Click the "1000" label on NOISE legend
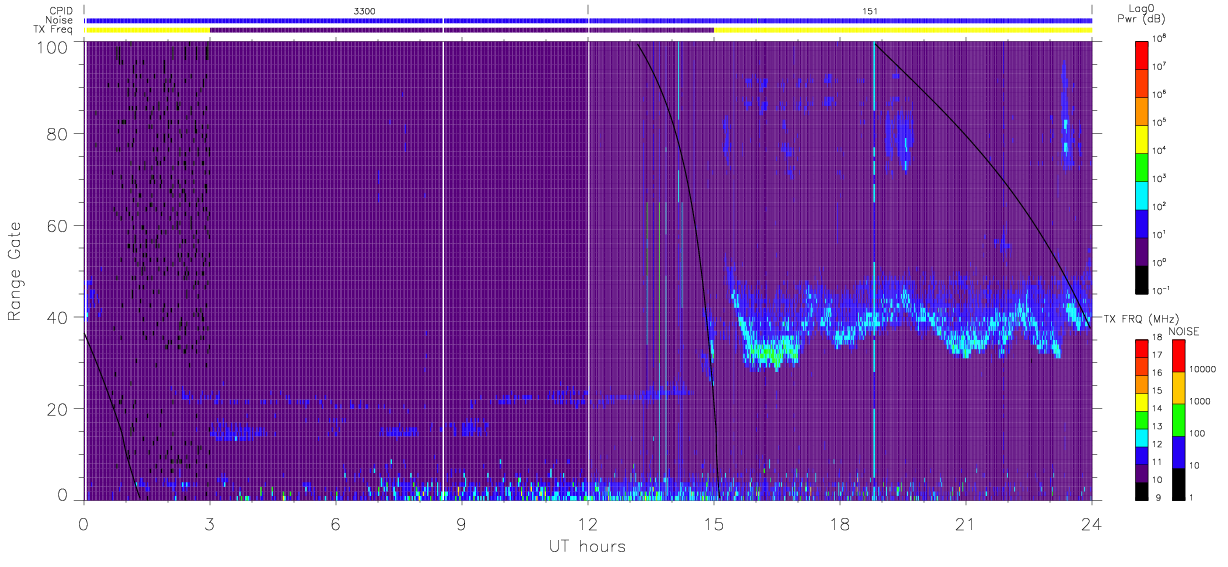 (1201, 400)
